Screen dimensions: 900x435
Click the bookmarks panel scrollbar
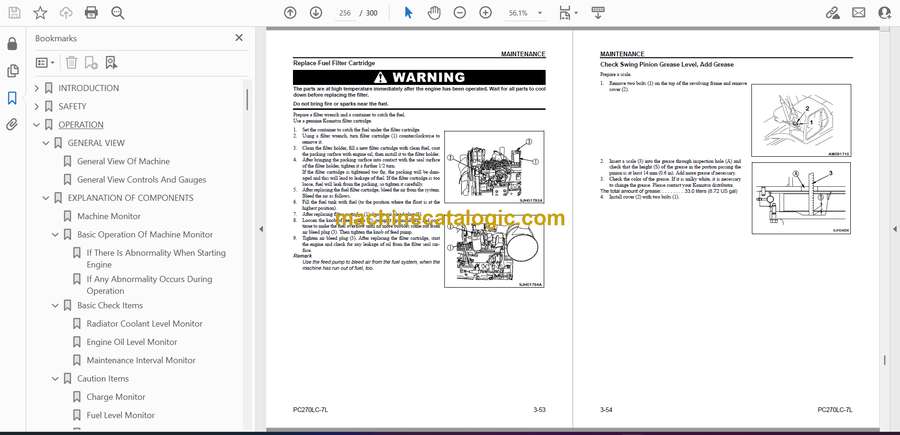click(x=247, y=99)
